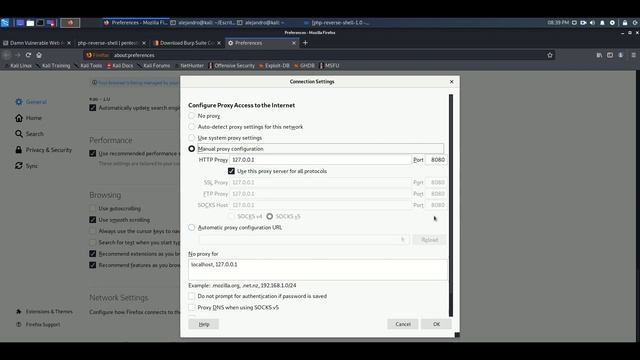640x360 pixels.
Task: Click the Connection Settings dialog scrollbar
Action: coord(451,205)
